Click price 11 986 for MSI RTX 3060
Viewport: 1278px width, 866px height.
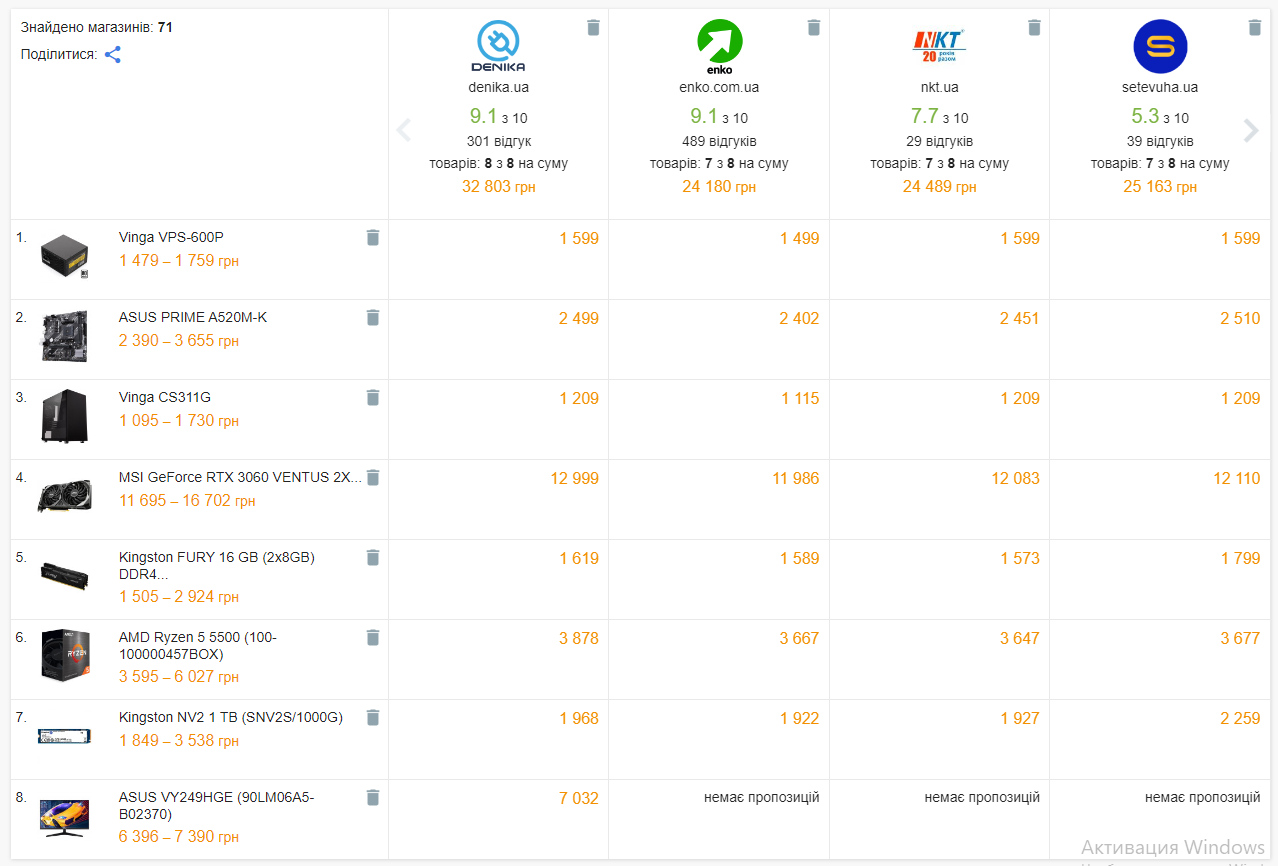click(x=796, y=478)
